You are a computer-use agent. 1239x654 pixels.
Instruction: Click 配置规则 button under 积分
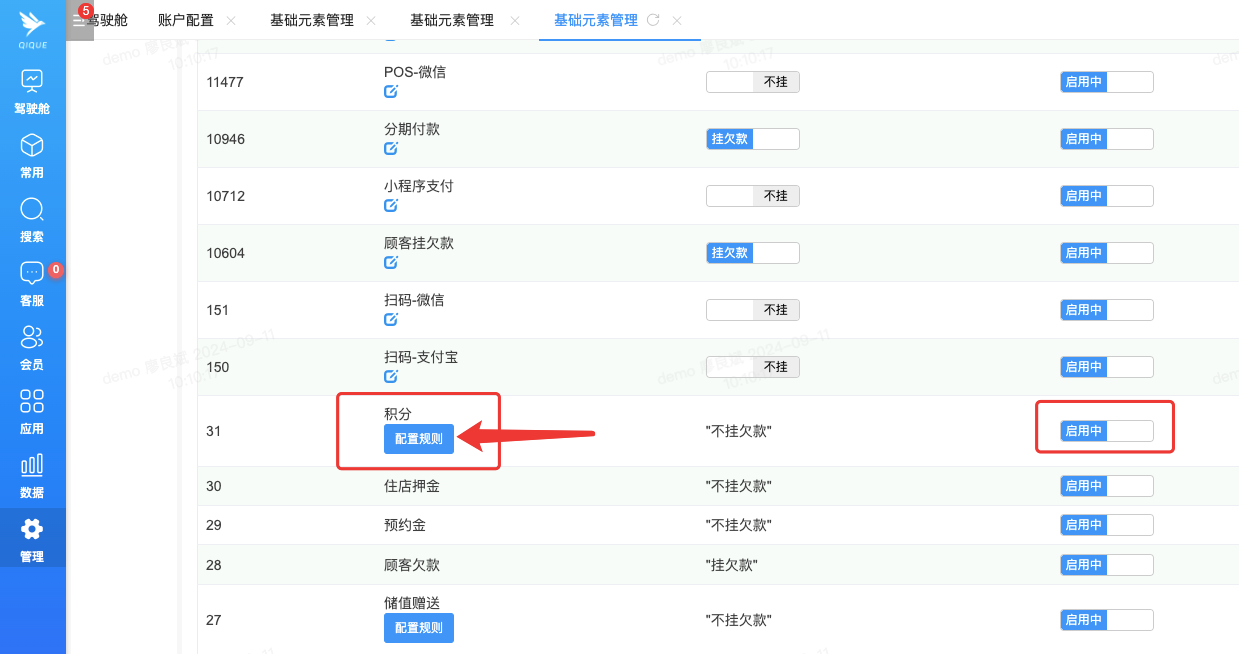pyautogui.click(x=418, y=439)
